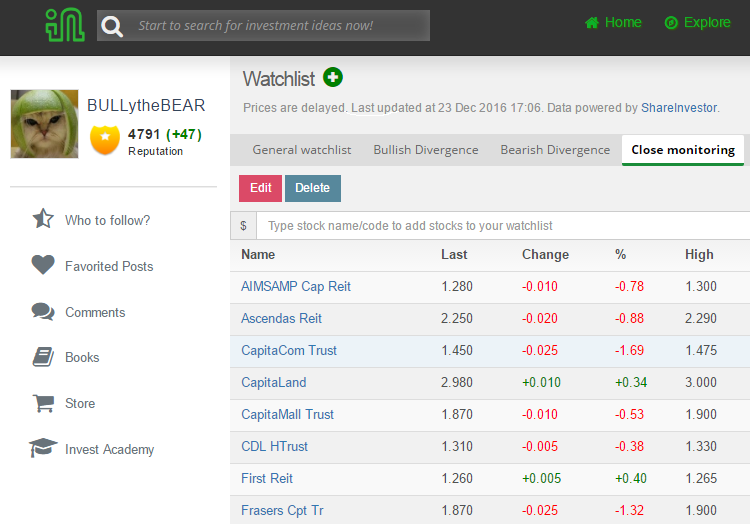Open AIMSAMP Cap Reit stock link

click(x=296, y=286)
